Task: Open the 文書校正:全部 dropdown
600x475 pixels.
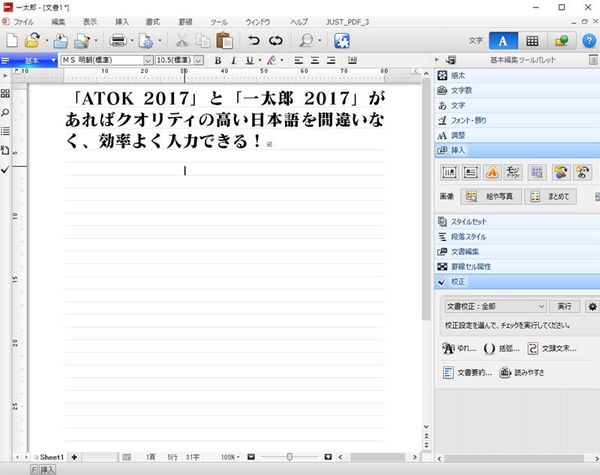Action: [496, 307]
